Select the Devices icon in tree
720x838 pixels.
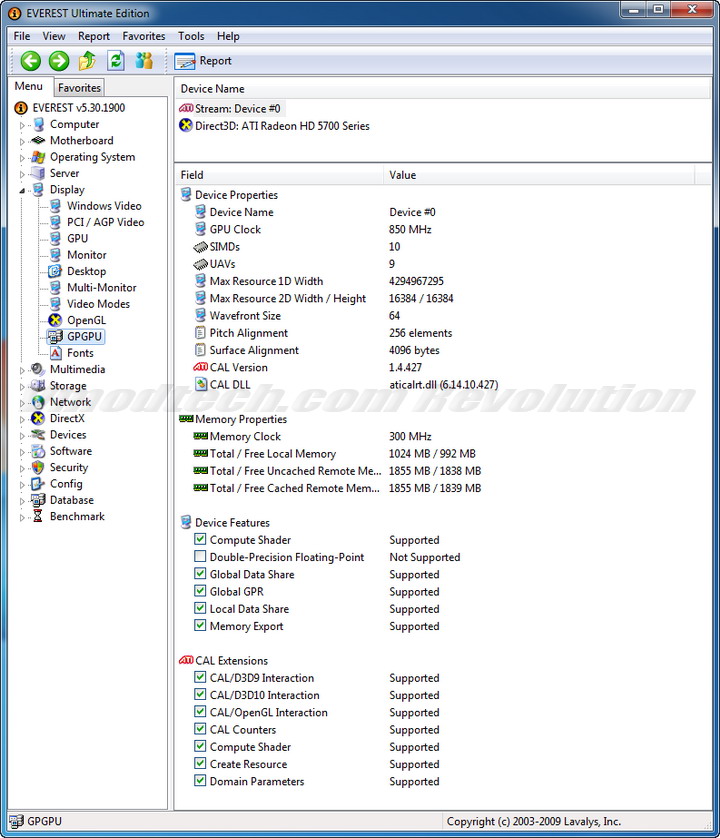coord(38,434)
